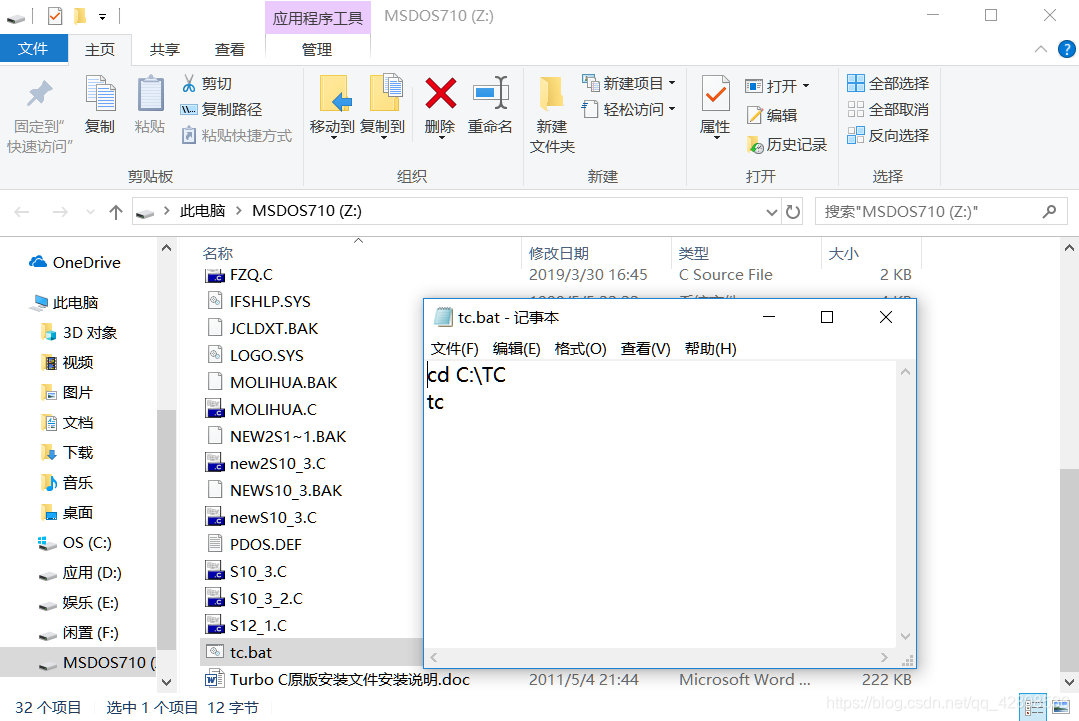Select 下载 folder in navigation pane
The image size is (1079, 721).
[x=68, y=453]
